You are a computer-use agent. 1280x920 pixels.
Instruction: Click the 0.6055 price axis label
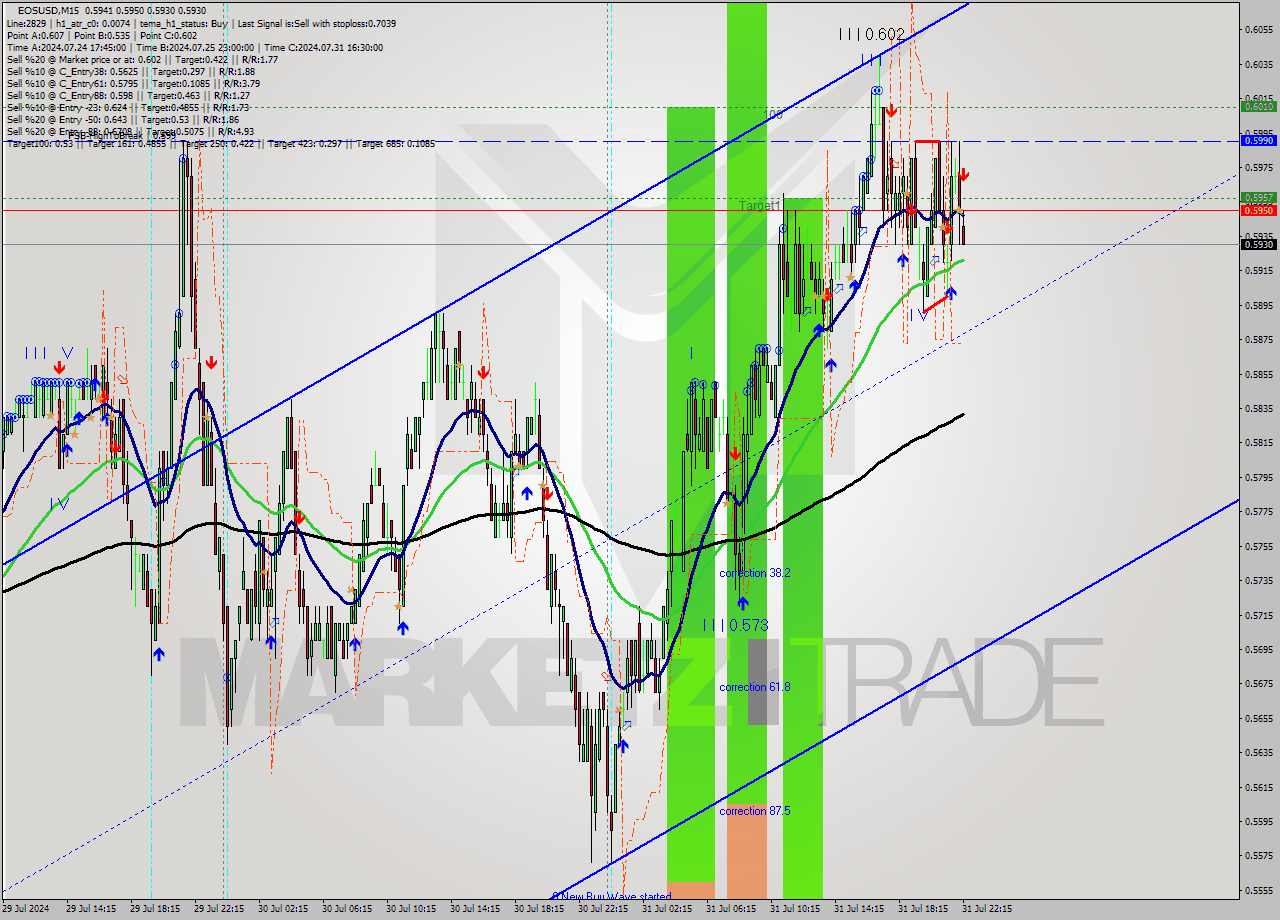pyautogui.click(x=1258, y=29)
